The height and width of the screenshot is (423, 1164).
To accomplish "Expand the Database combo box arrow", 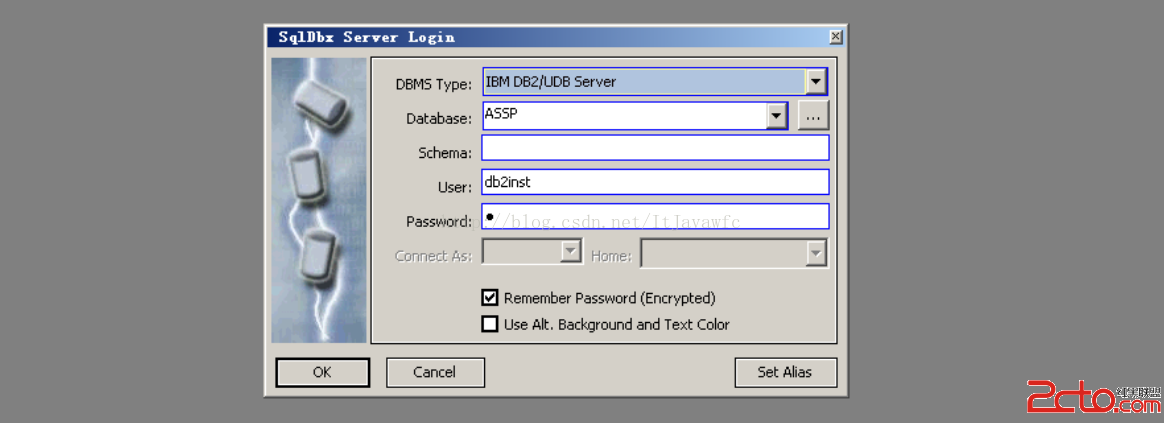I will [x=776, y=116].
